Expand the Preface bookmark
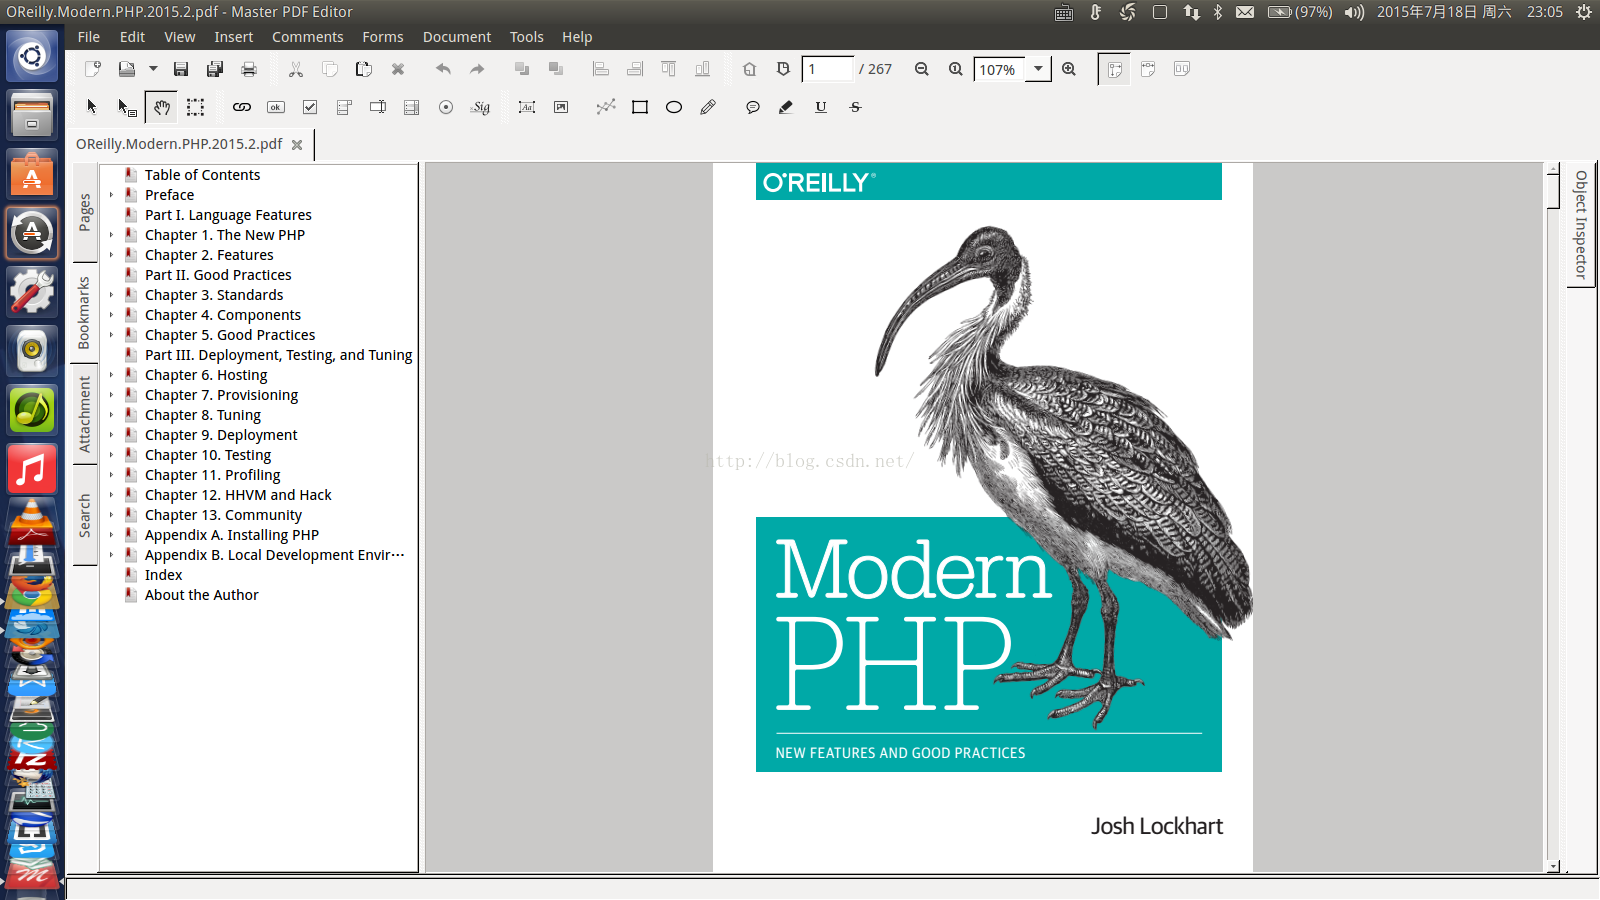1600x900 pixels. coord(111,195)
